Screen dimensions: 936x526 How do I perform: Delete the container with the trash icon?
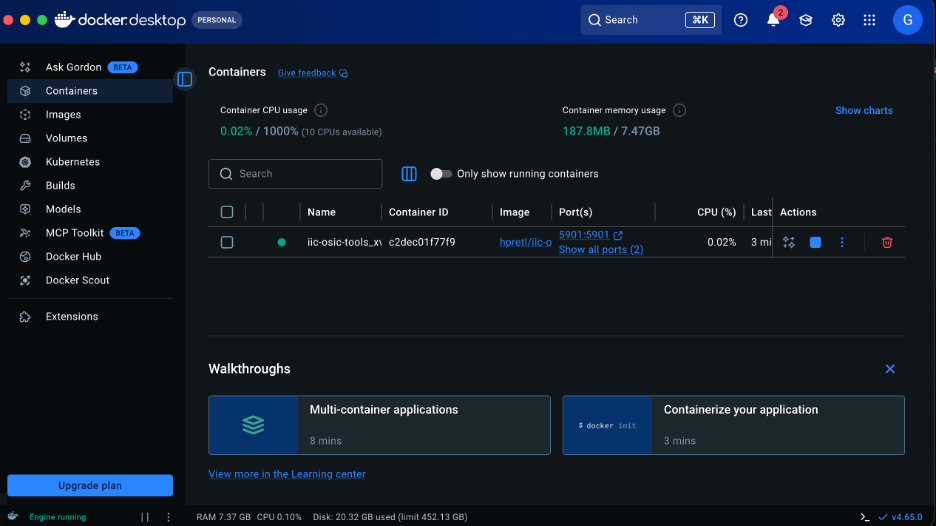[x=887, y=242]
